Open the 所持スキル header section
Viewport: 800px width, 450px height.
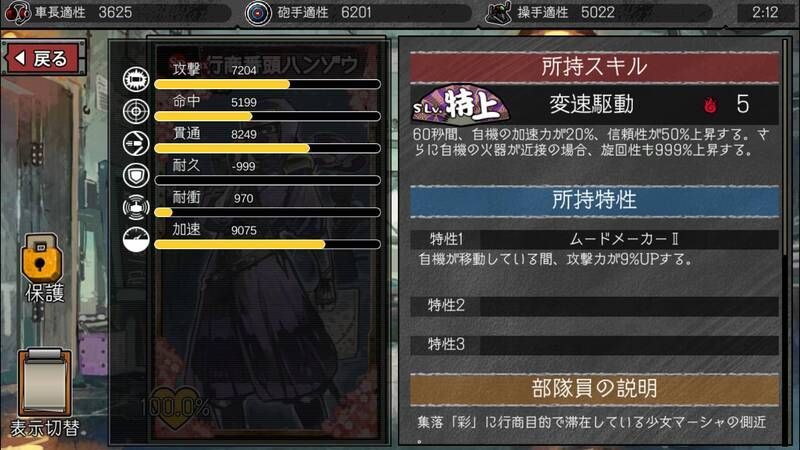(594, 67)
